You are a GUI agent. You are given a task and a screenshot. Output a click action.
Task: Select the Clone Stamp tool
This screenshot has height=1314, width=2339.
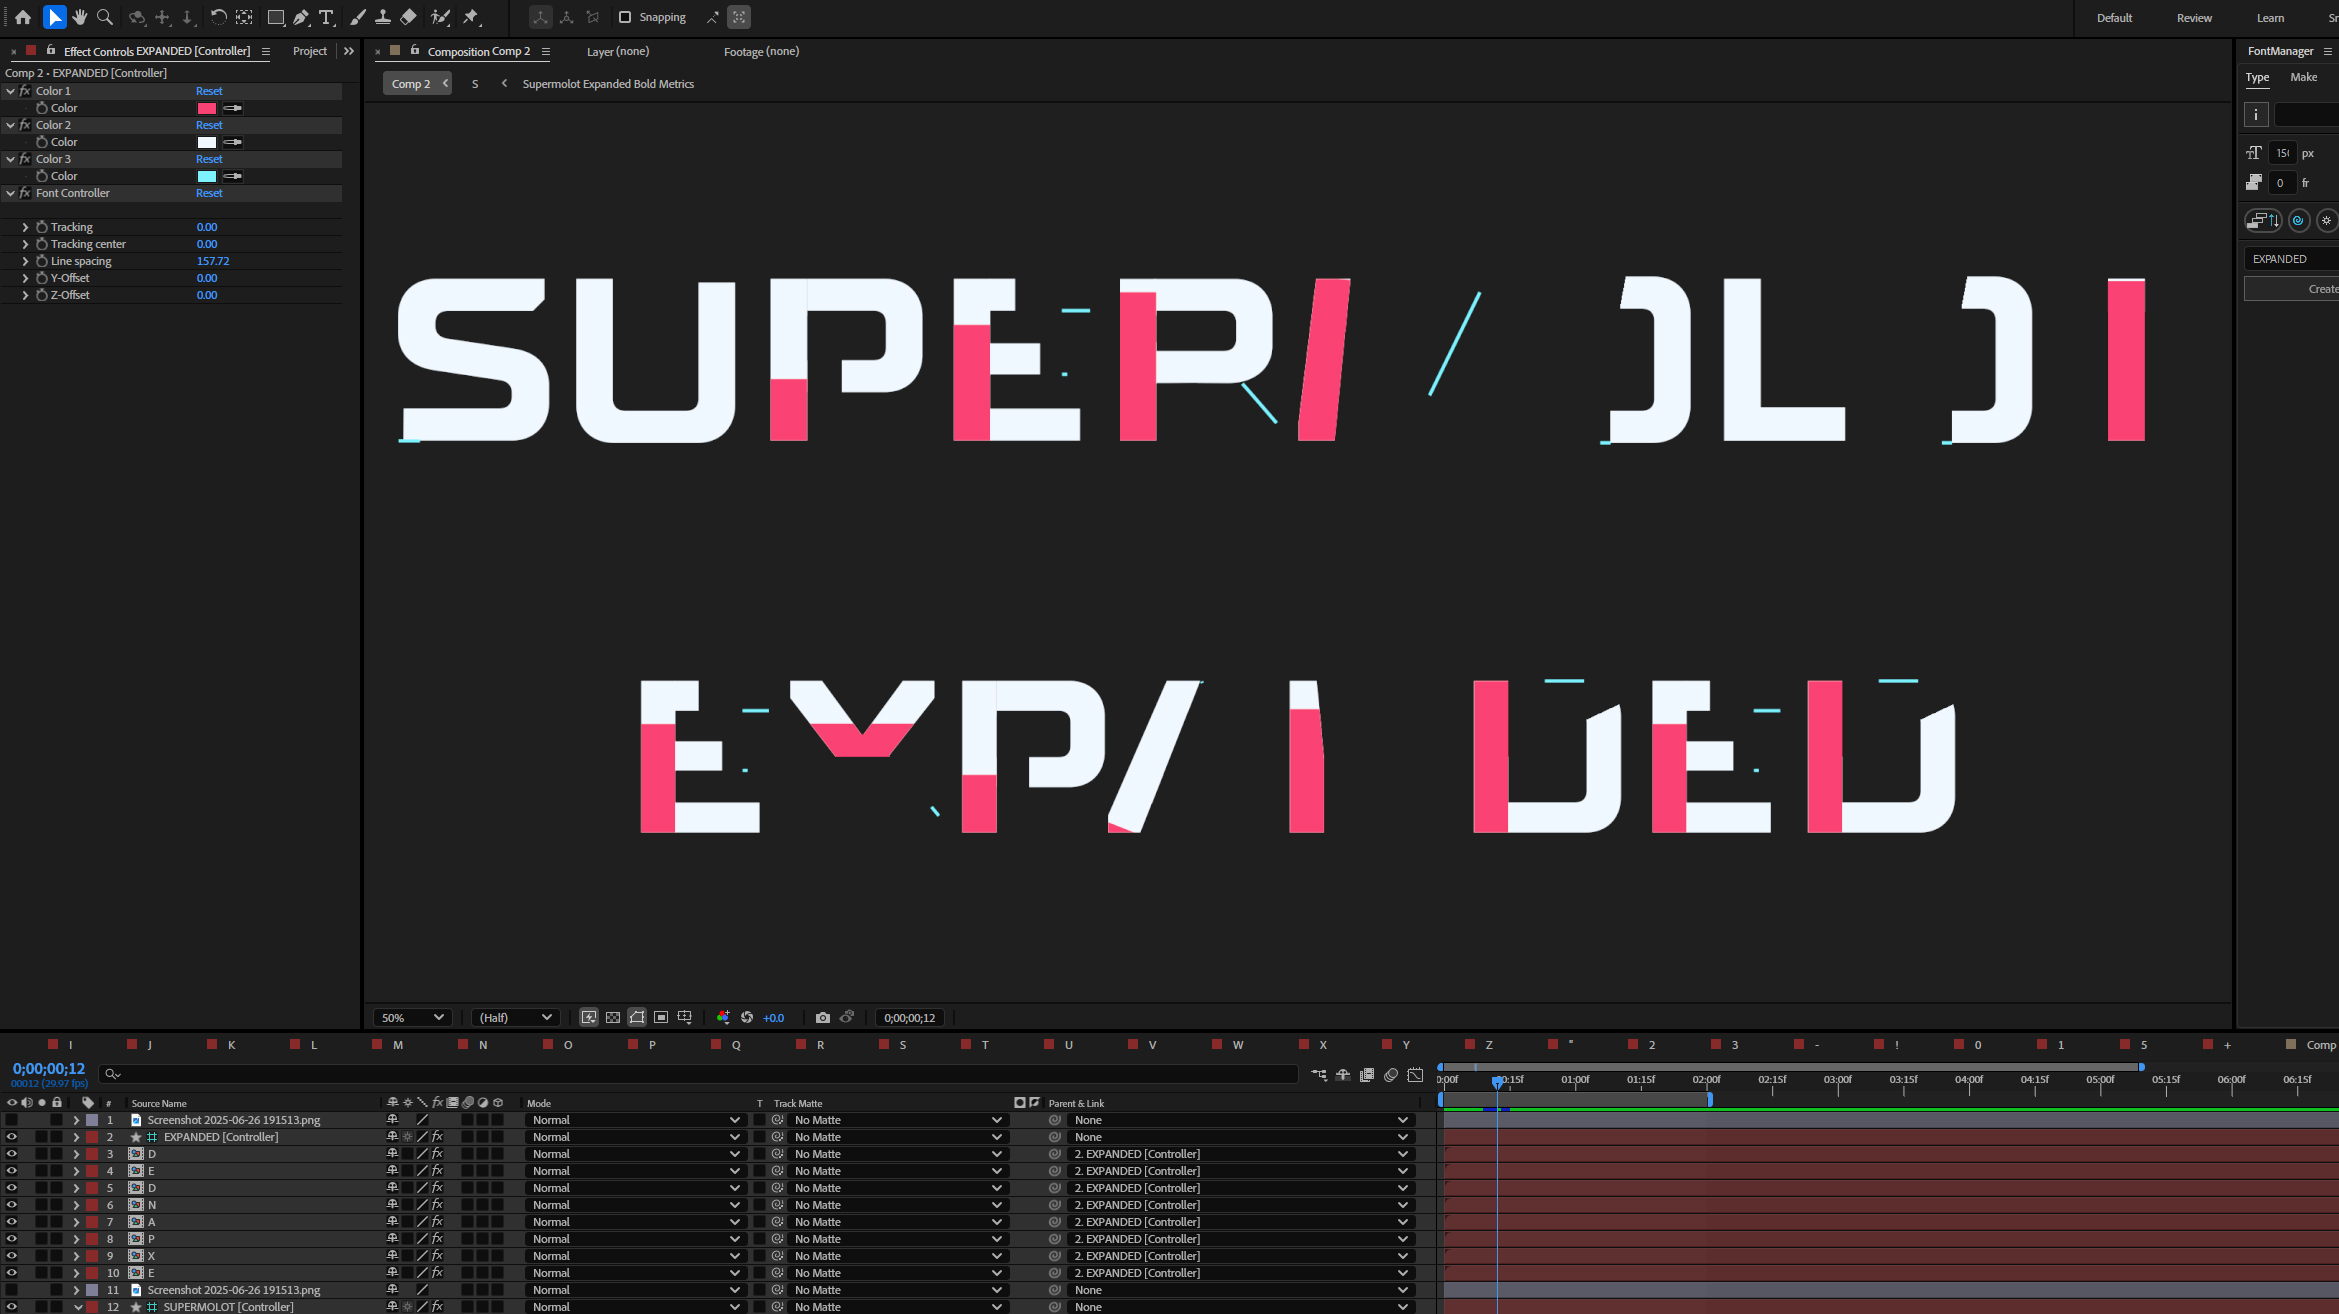(382, 17)
